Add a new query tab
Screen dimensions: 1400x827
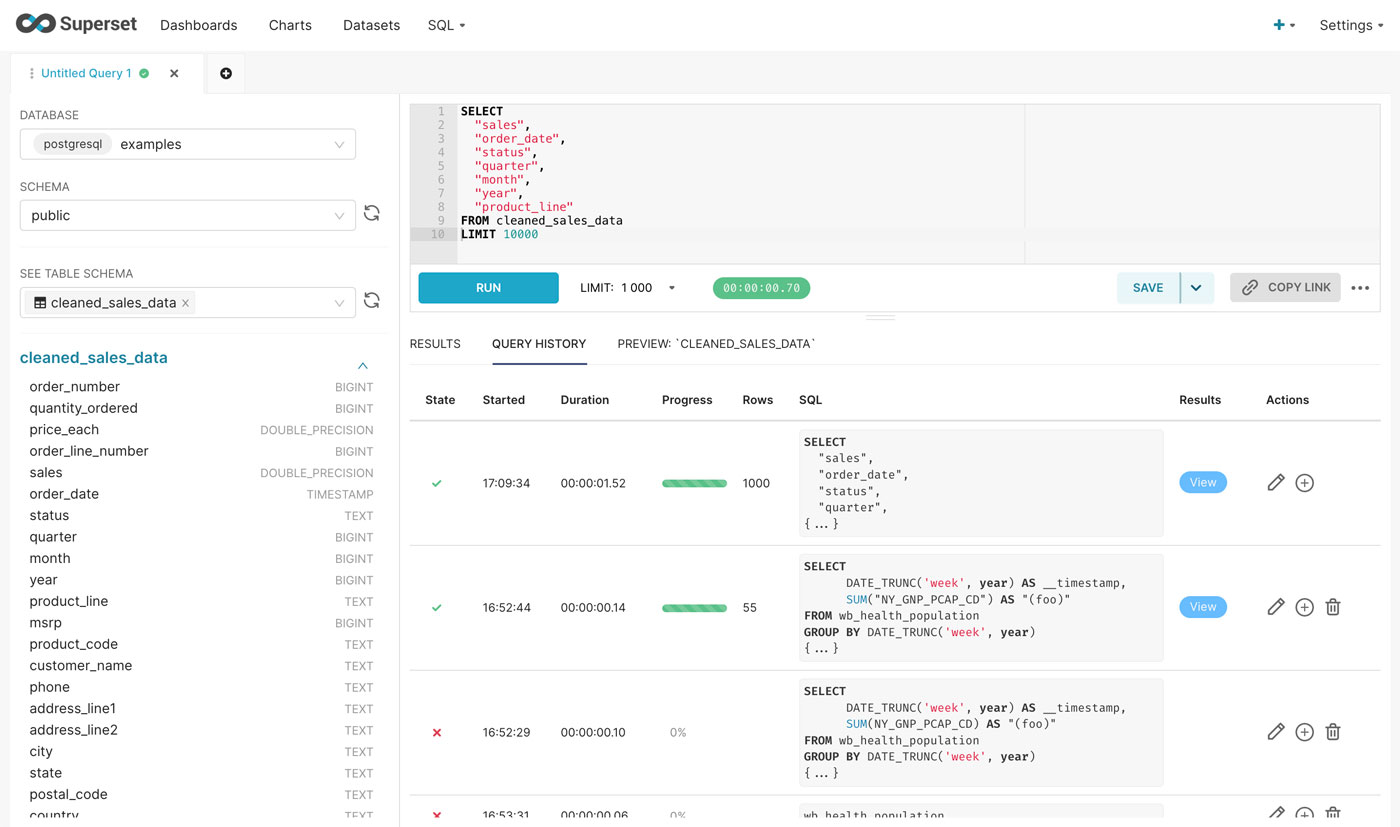point(226,73)
